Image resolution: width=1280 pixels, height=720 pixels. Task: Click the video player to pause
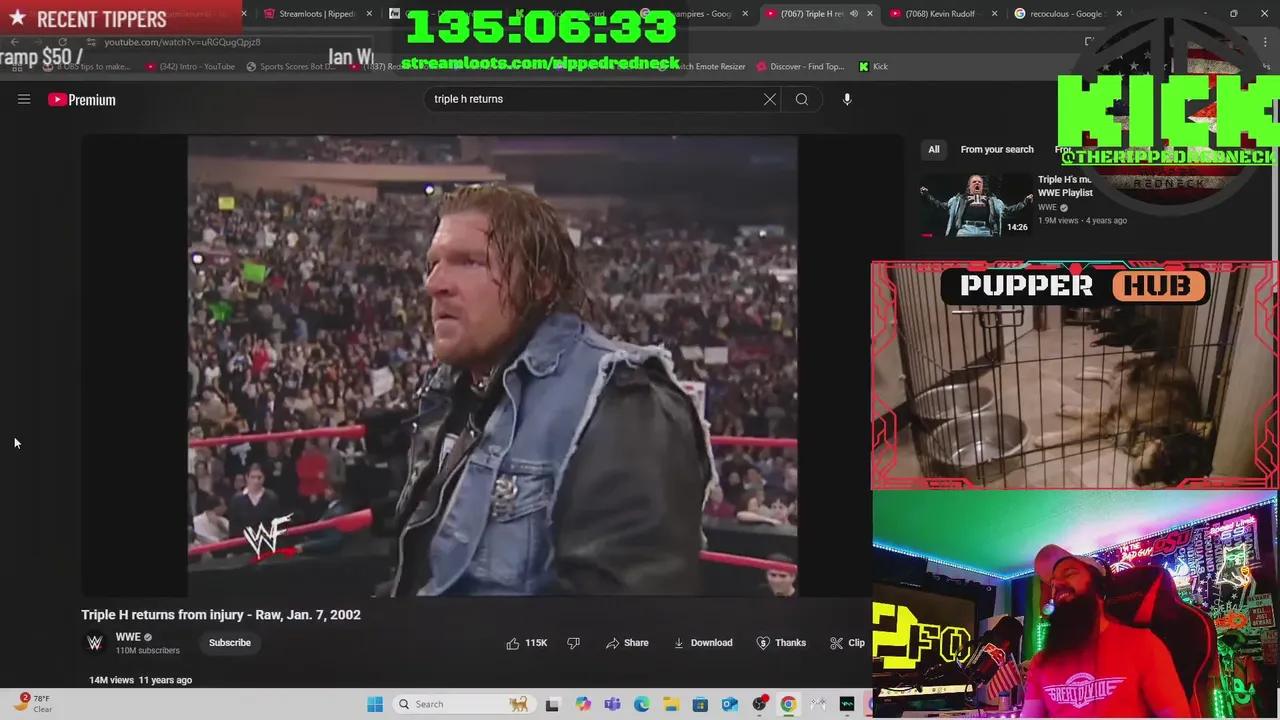pos(492,366)
